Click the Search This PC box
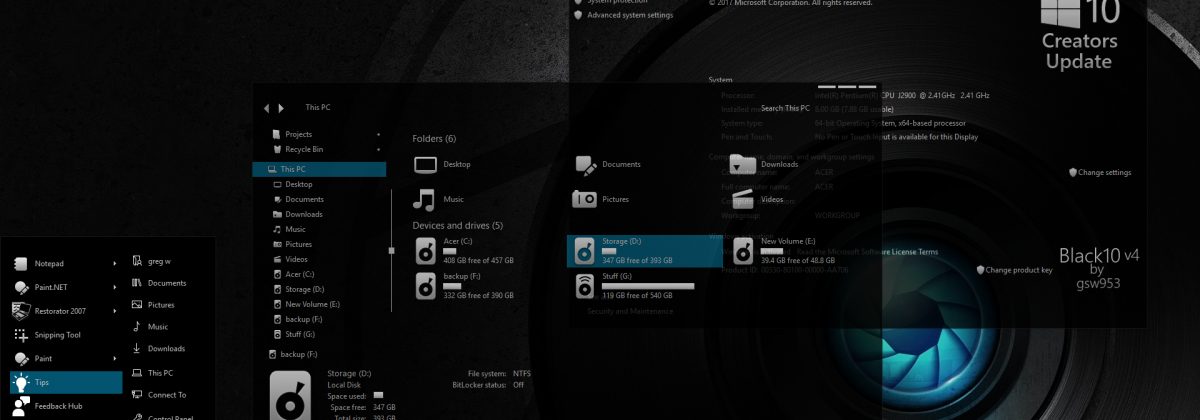1200x420 pixels. [x=785, y=108]
